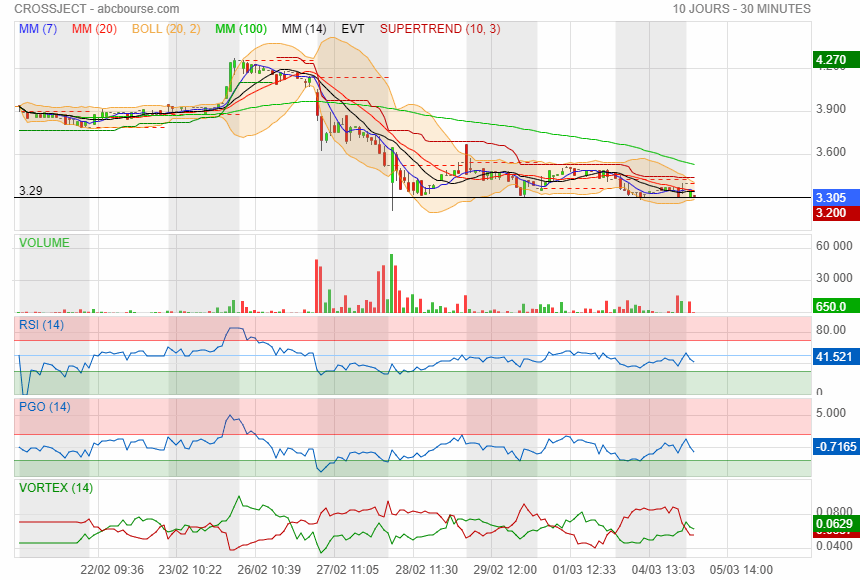
Task: Click the VORTEX (14) panel title
Action: (56, 488)
